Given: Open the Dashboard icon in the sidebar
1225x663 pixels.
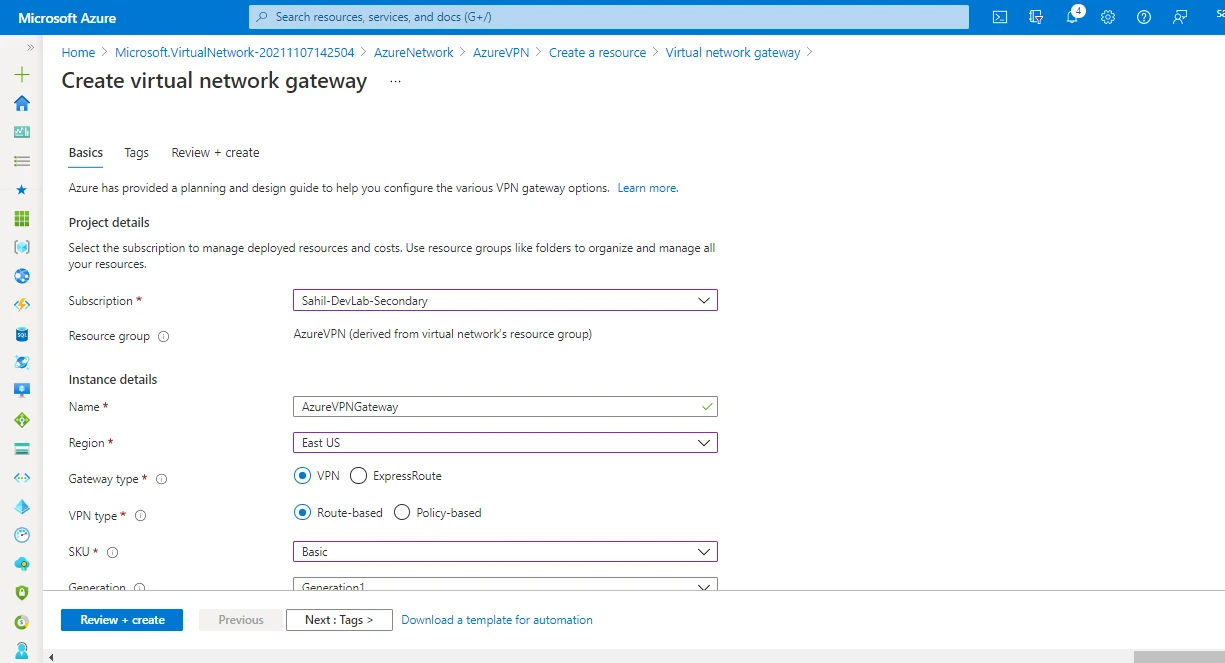Looking at the screenshot, I should point(21,131).
